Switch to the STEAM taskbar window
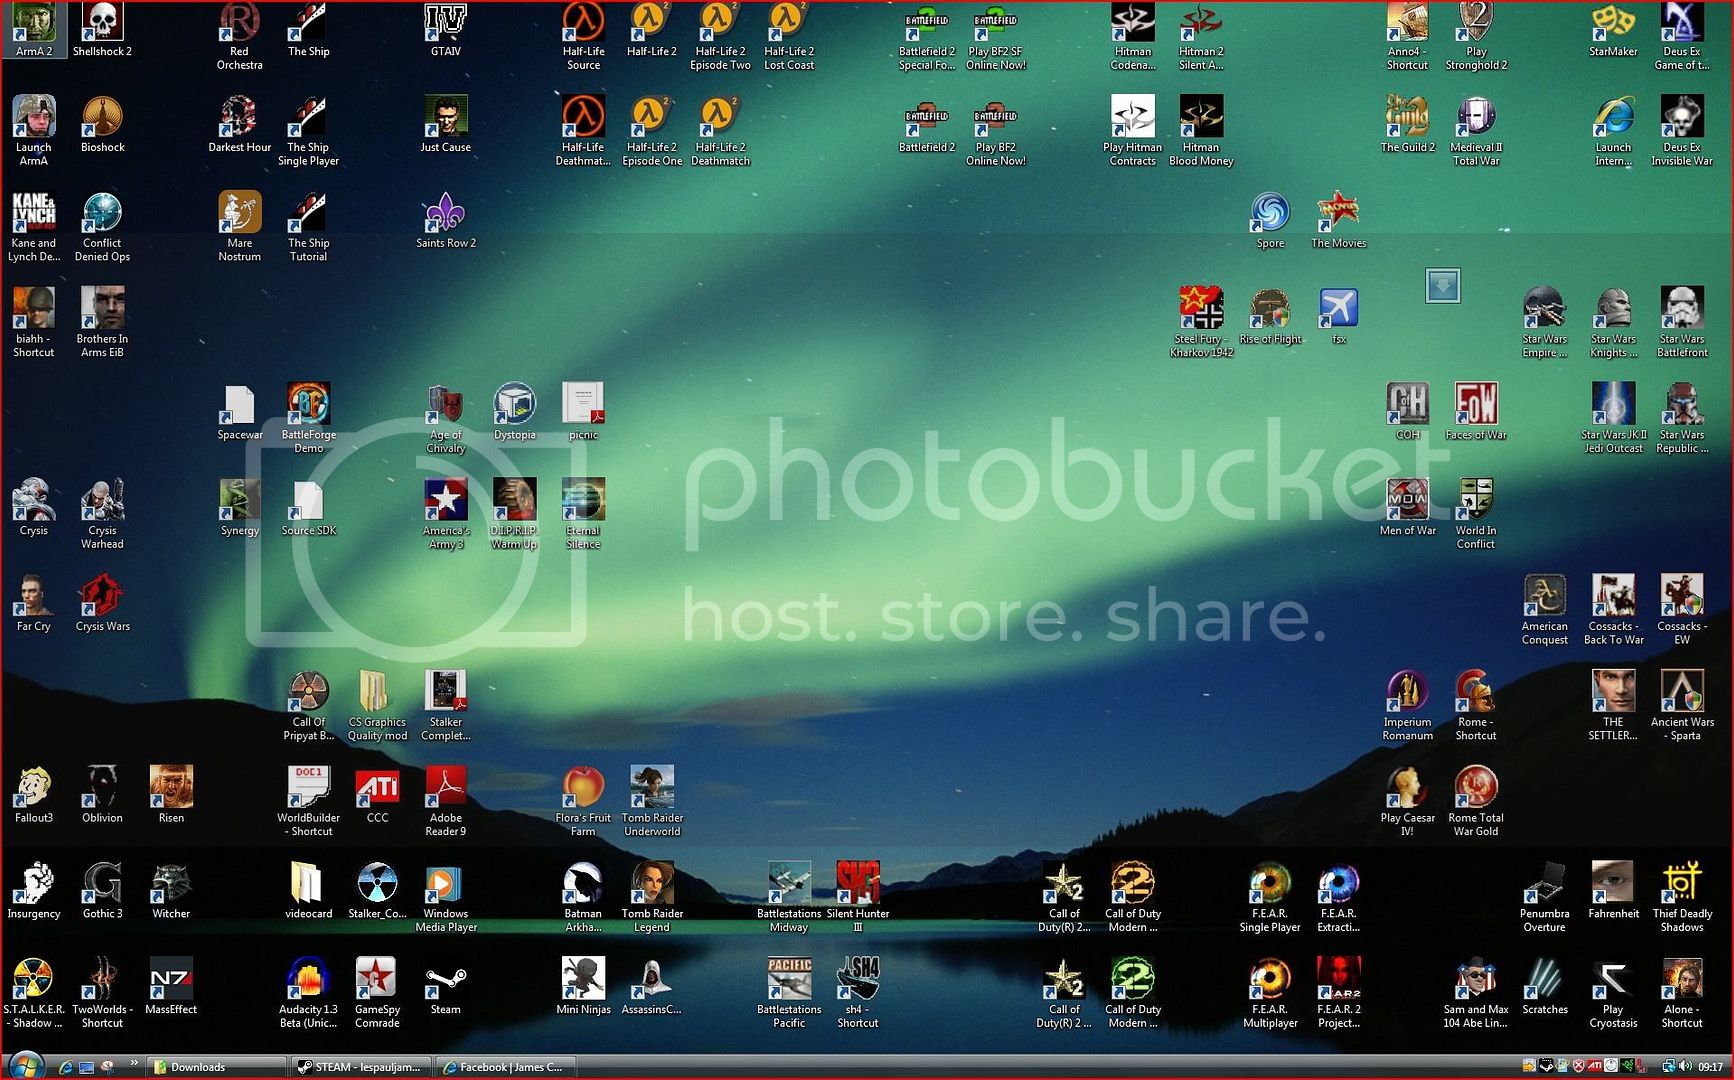This screenshot has width=1734, height=1080. (x=363, y=1067)
